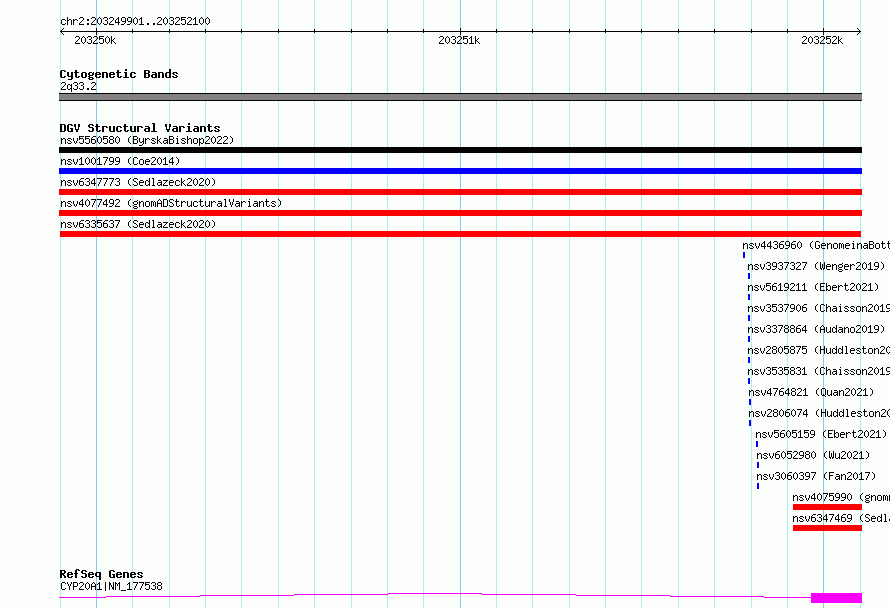Click nsv6052980 (Wu2021) label
Viewport: 890px width, 608px height.
point(813,455)
